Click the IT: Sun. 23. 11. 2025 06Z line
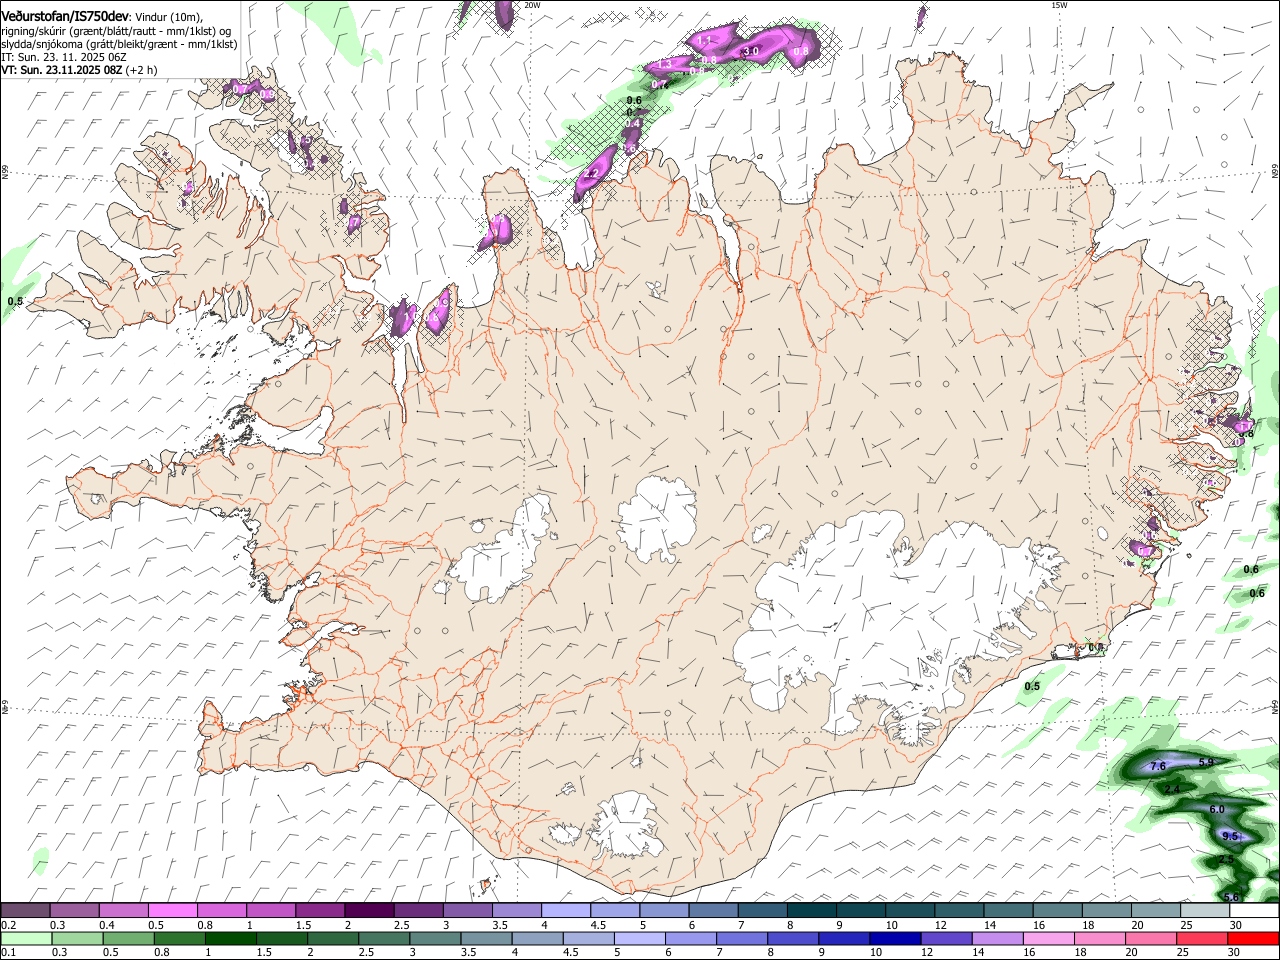The image size is (1280, 960). (x=64, y=57)
